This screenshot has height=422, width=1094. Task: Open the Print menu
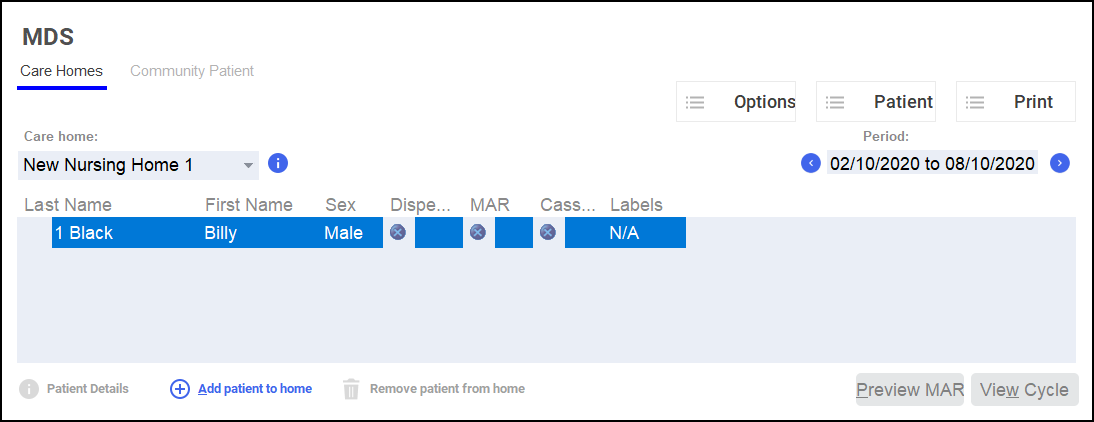(x=1016, y=102)
